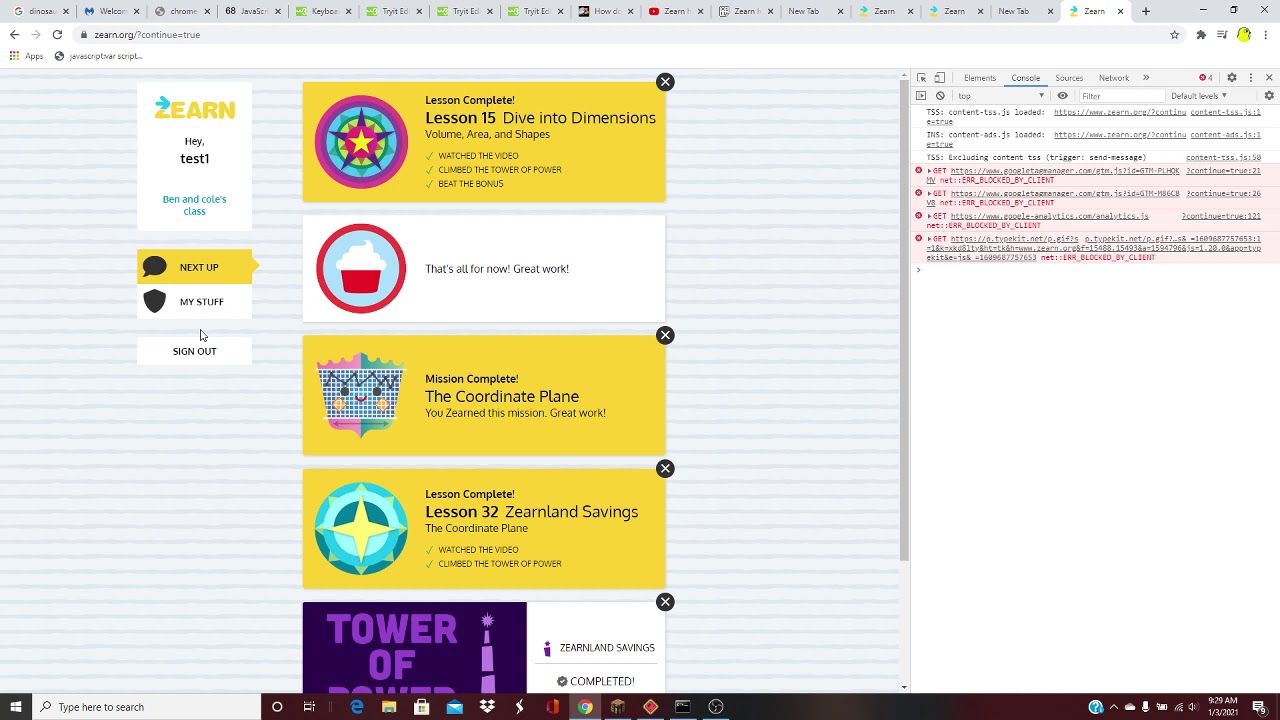This screenshot has height=720, width=1280.
Task: Open Dropbox from taskbar
Action: point(487,707)
